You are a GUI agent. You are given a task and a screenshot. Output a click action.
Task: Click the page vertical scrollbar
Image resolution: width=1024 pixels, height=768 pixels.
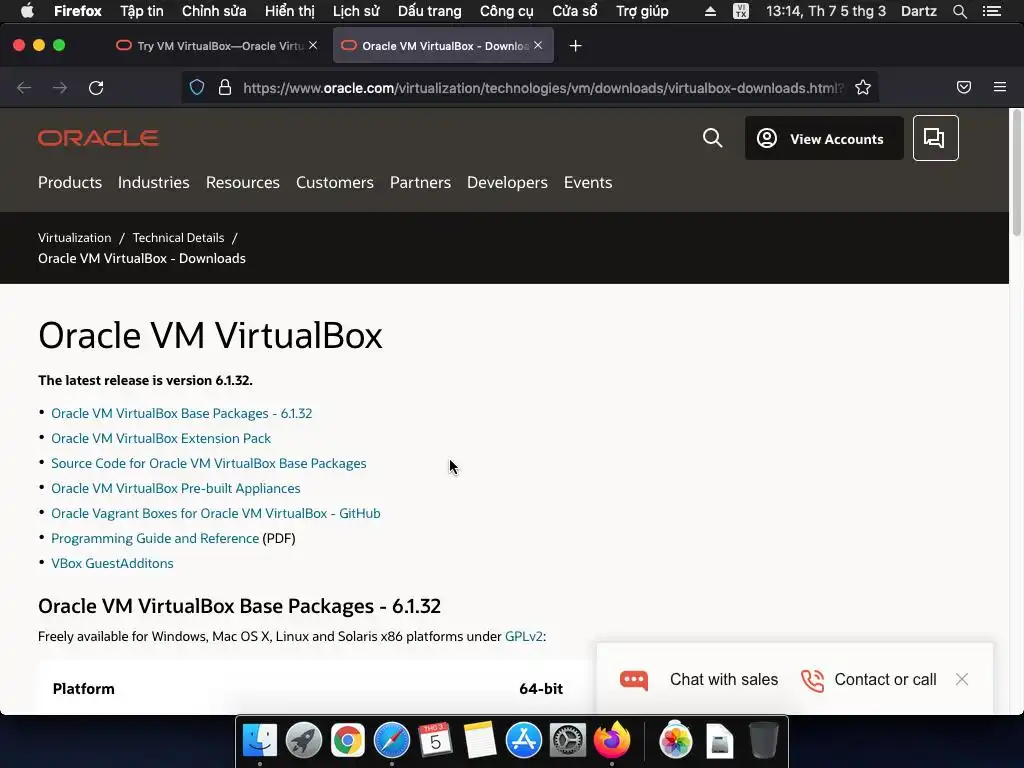point(1016,173)
